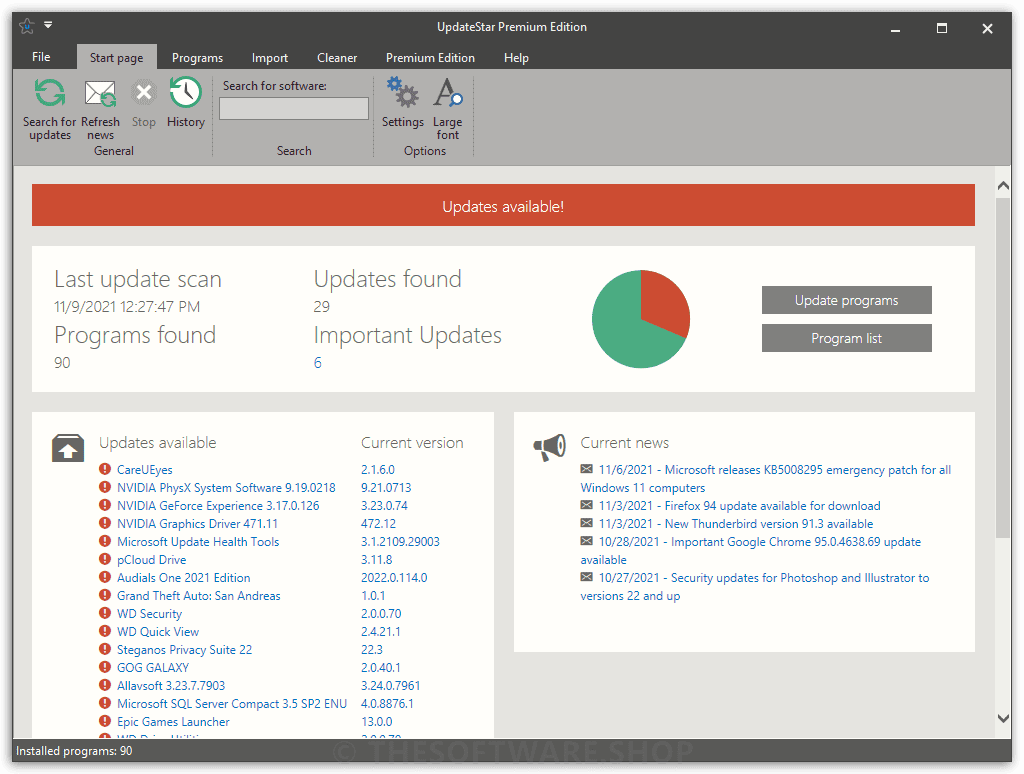Click alert icon beside Steganos Privacy Suite

pyautogui.click(x=104, y=649)
